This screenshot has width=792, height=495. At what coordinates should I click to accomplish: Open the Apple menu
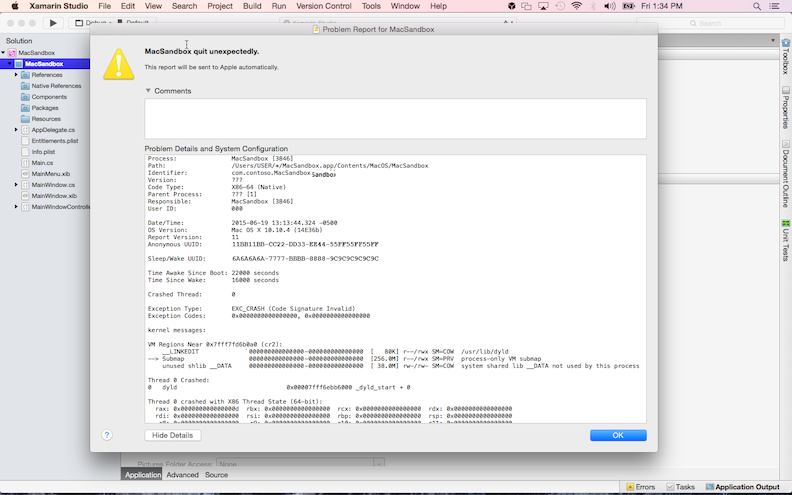15,6
